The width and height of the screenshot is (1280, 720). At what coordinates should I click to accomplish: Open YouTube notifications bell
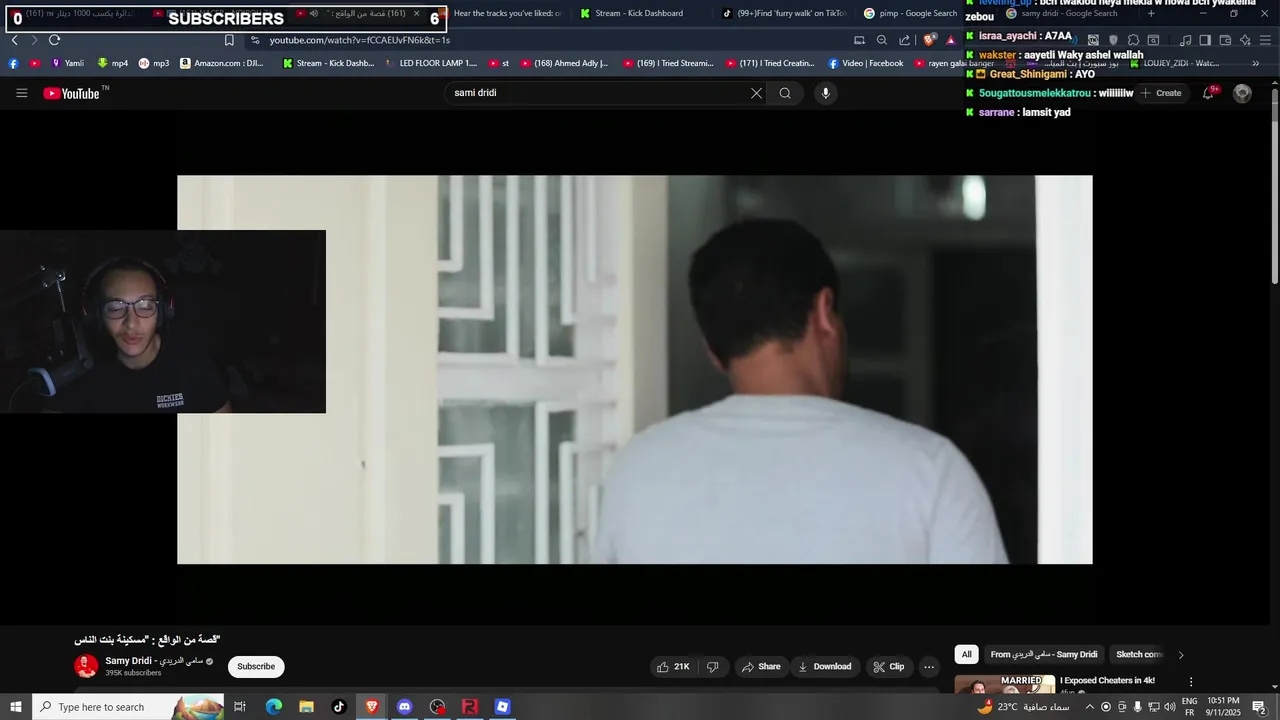pos(1208,93)
